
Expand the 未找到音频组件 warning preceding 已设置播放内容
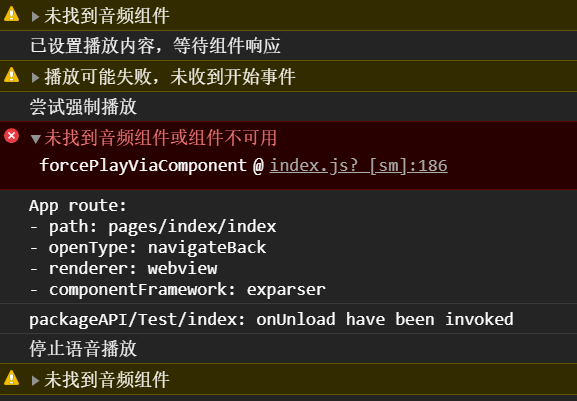35,17
